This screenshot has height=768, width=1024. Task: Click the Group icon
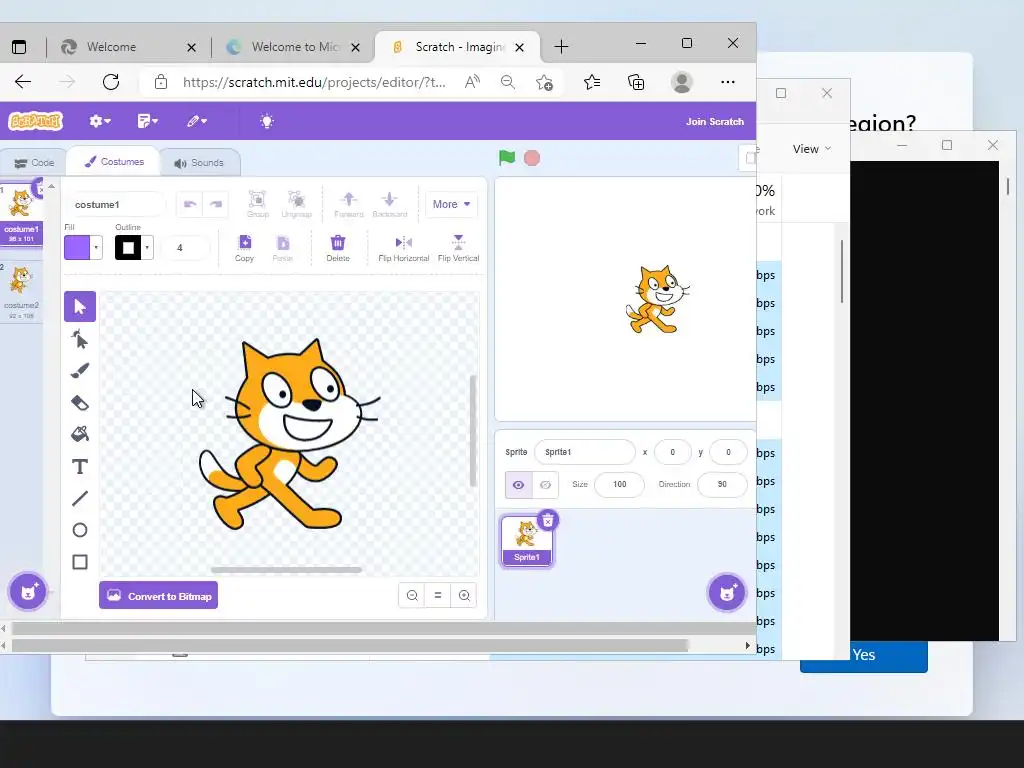coord(257,204)
